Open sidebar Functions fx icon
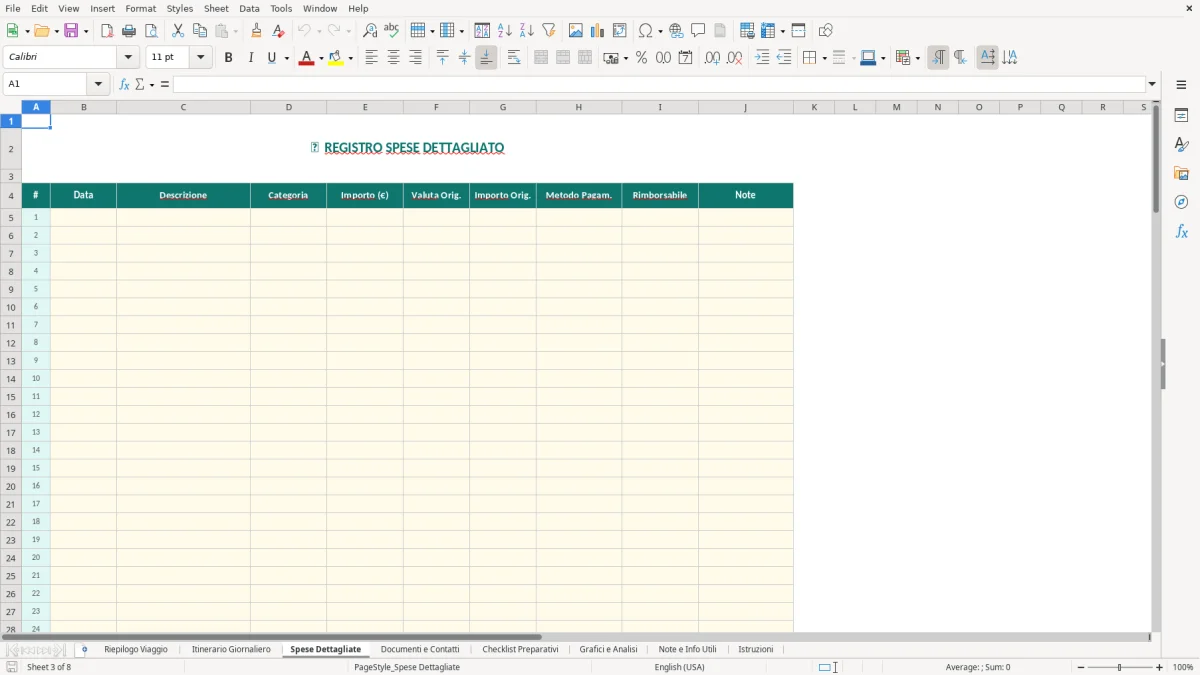 click(1181, 231)
